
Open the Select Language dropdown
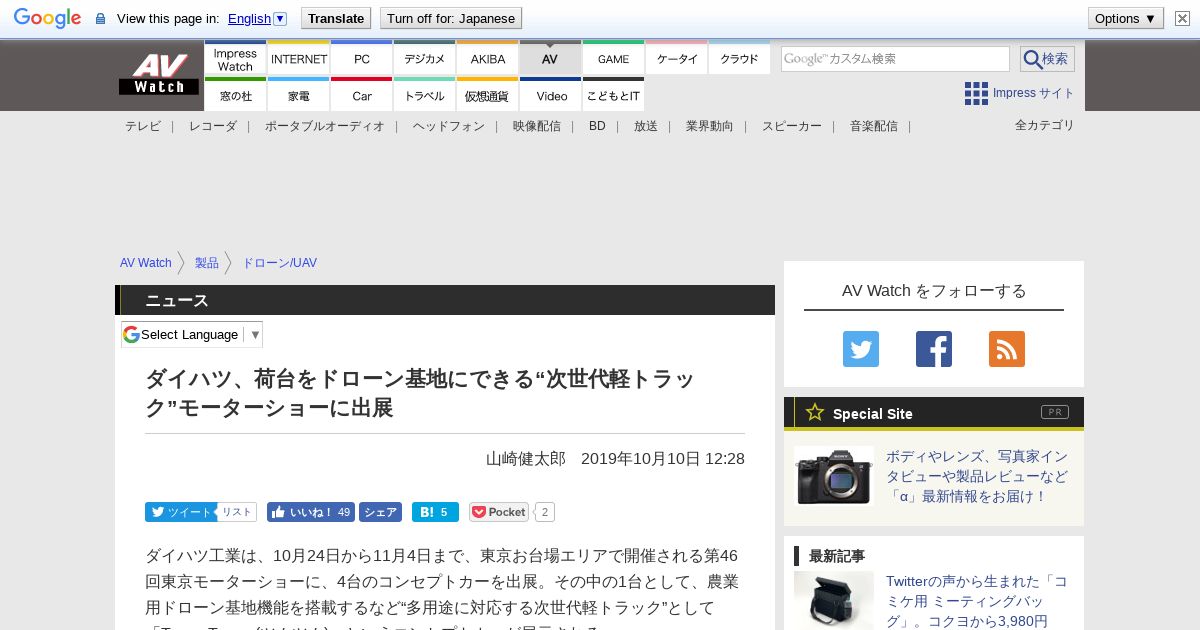192,334
